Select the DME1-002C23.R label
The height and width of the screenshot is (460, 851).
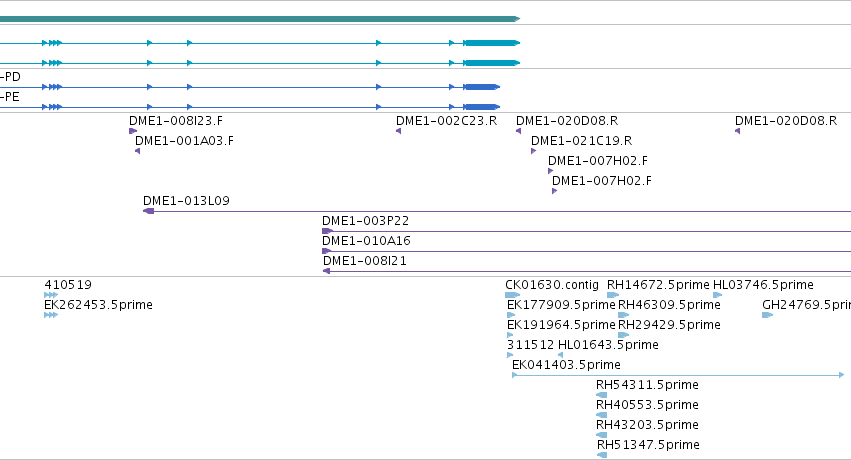(446, 120)
